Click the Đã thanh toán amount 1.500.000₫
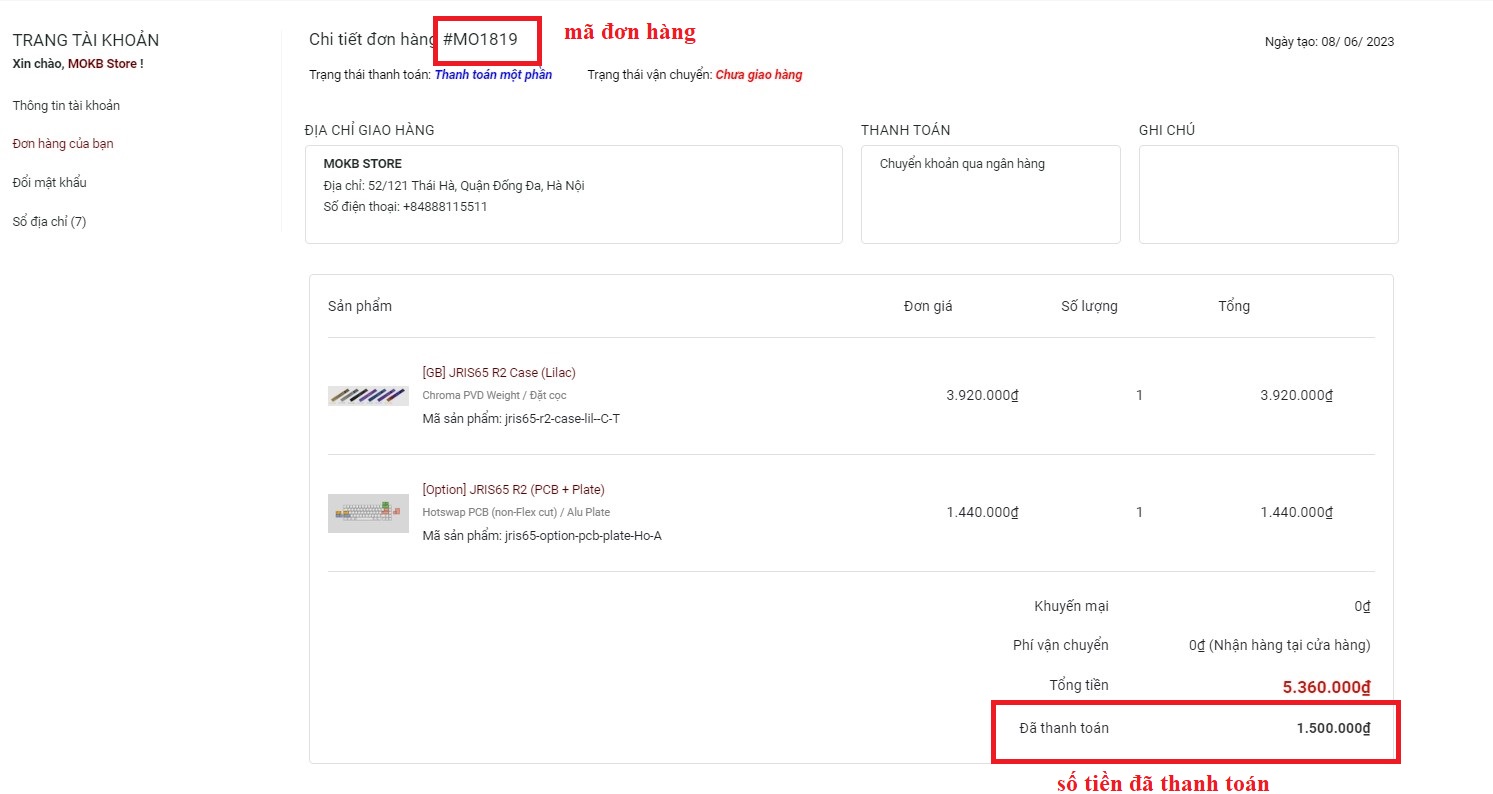 pyautogui.click(x=1333, y=728)
